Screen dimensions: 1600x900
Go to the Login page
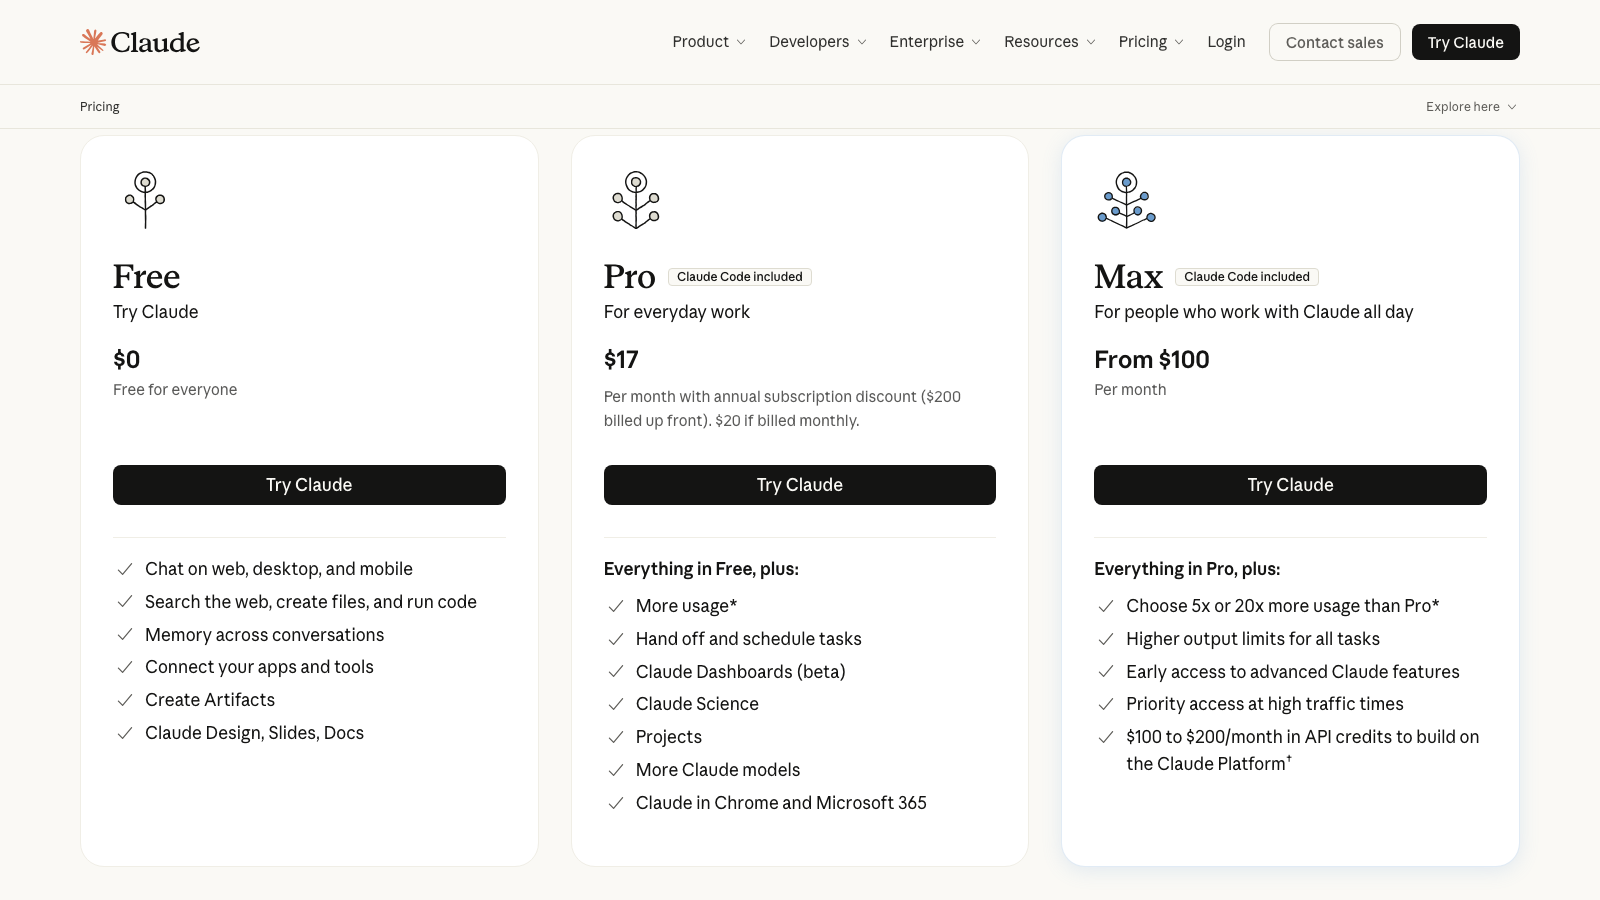[1226, 42]
